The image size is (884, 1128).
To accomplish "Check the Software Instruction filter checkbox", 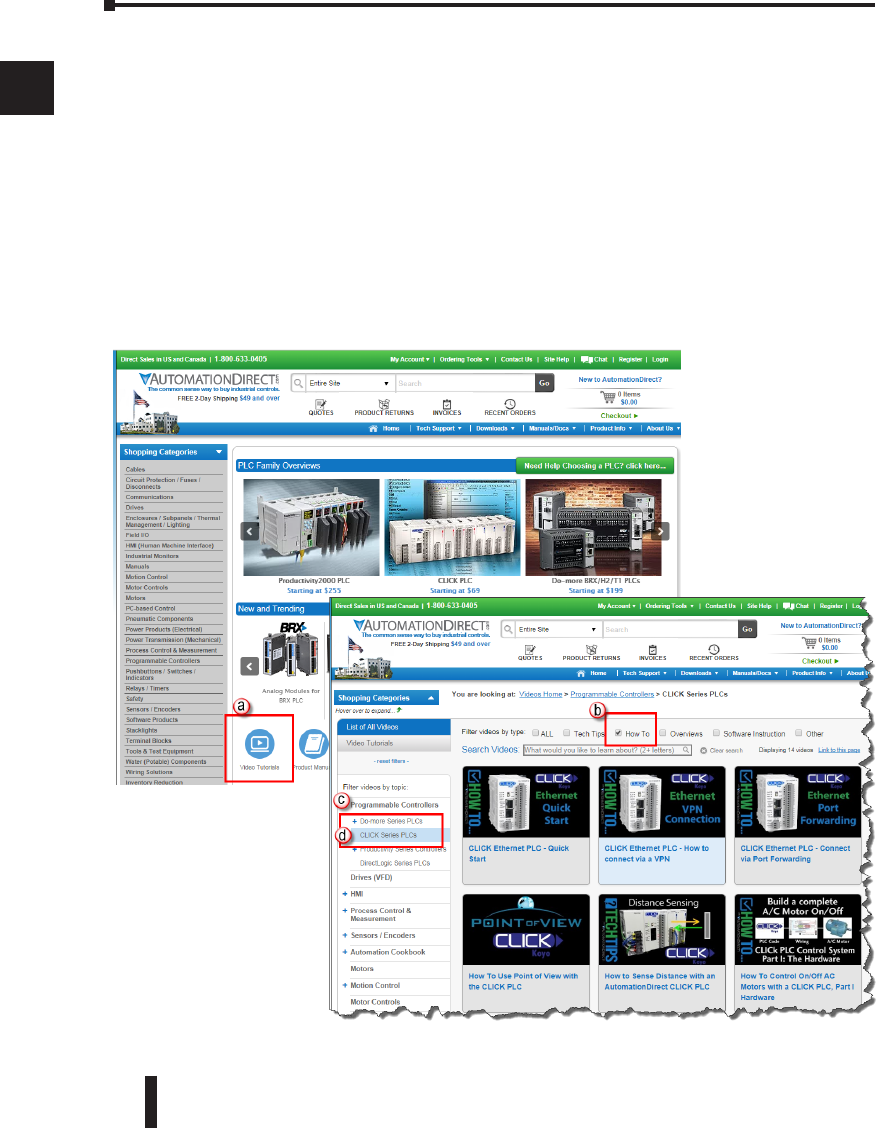I will (x=716, y=733).
